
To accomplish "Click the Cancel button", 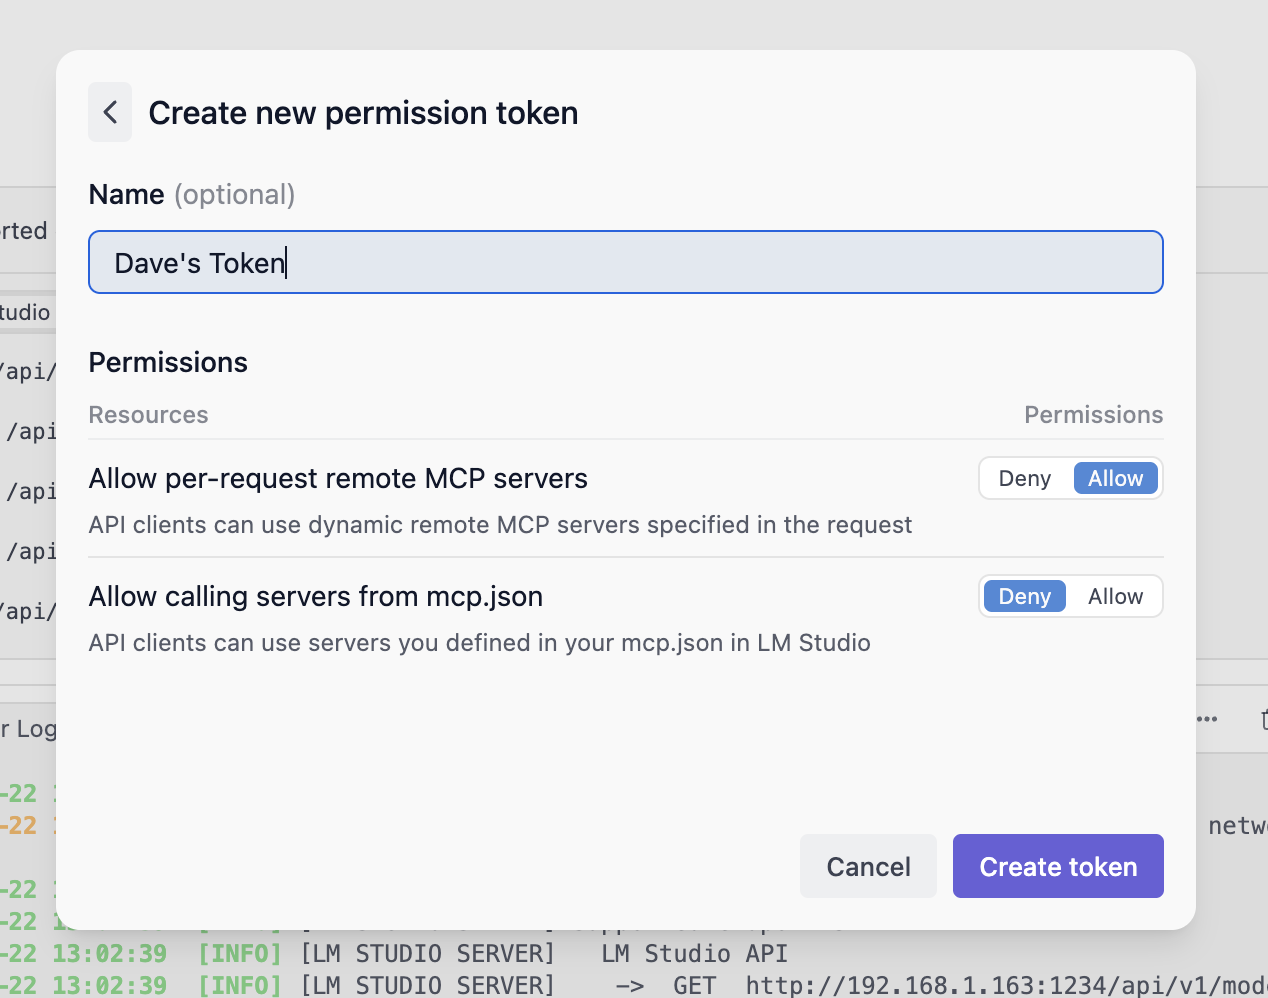I will 868,866.
